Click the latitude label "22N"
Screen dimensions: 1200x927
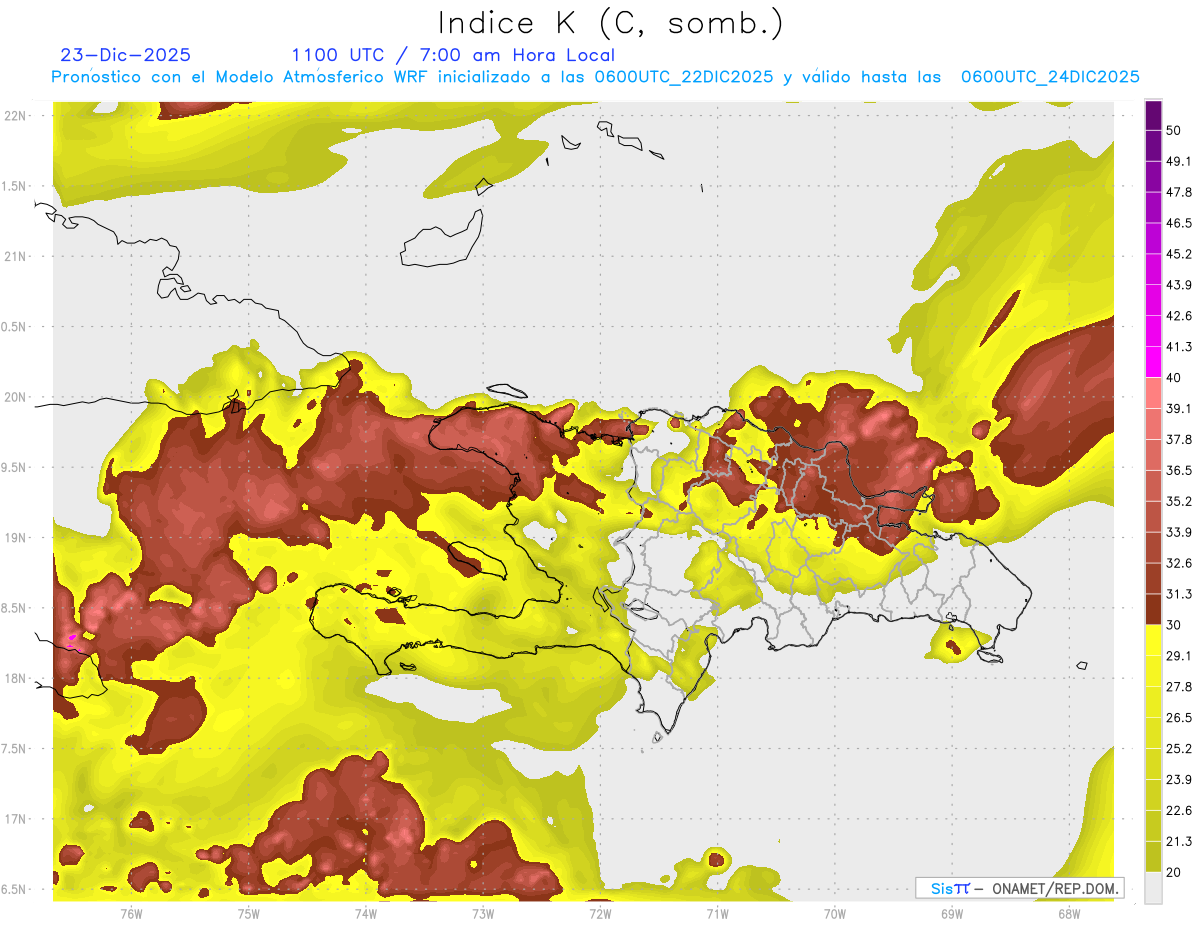tap(15, 116)
